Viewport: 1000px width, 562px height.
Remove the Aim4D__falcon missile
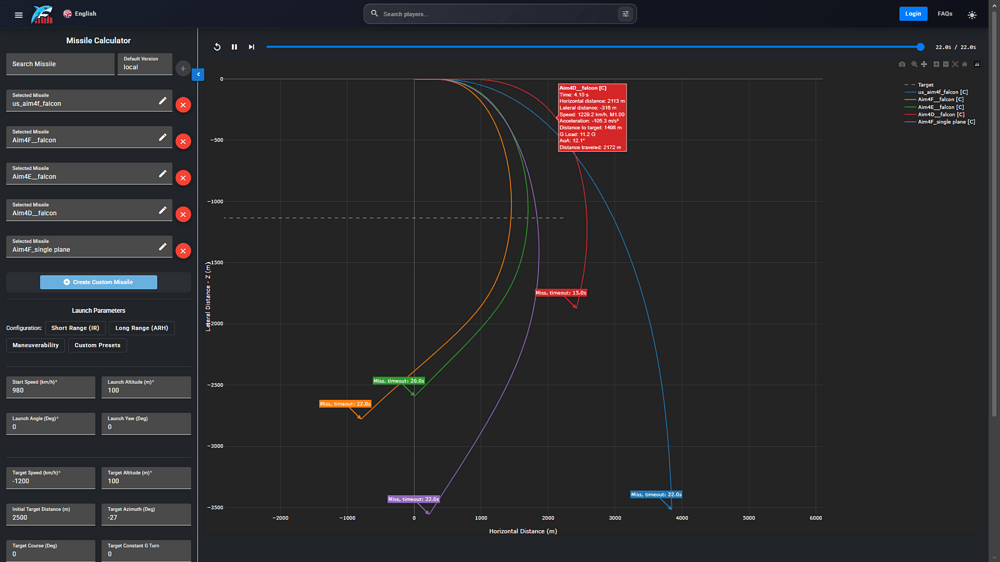click(183, 214)
